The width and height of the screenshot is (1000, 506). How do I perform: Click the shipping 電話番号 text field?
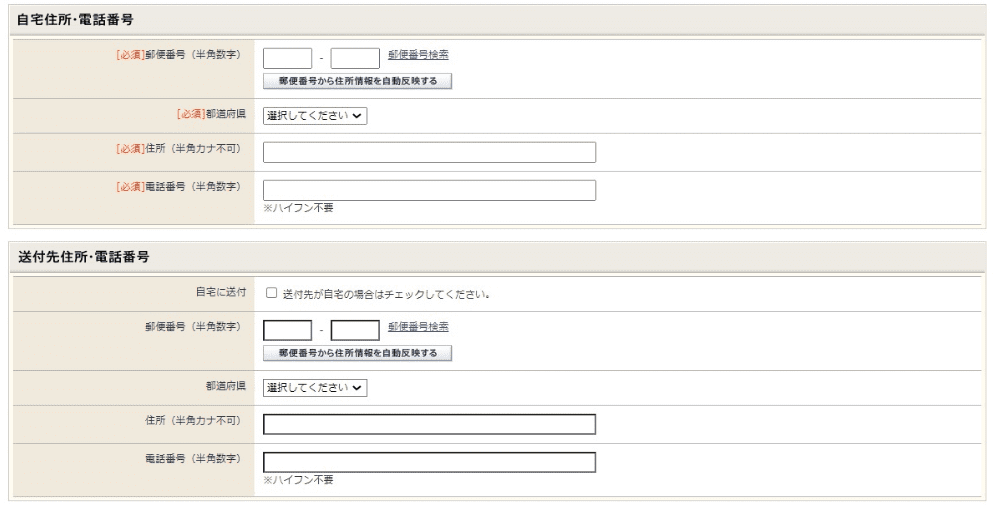point(429,462)
